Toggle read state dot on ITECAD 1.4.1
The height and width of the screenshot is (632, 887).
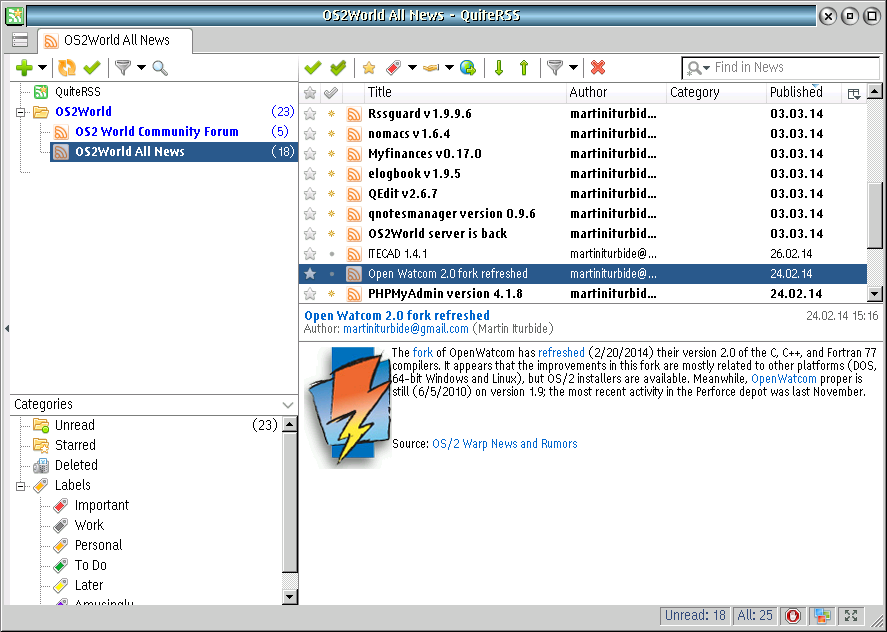tap(331, 254)
